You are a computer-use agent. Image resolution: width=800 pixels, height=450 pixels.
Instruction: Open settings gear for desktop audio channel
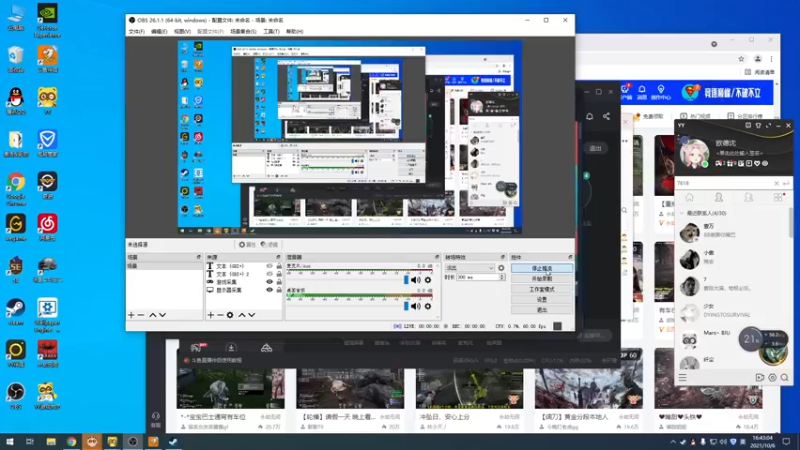pyautogui.click(x=428, y=306)
